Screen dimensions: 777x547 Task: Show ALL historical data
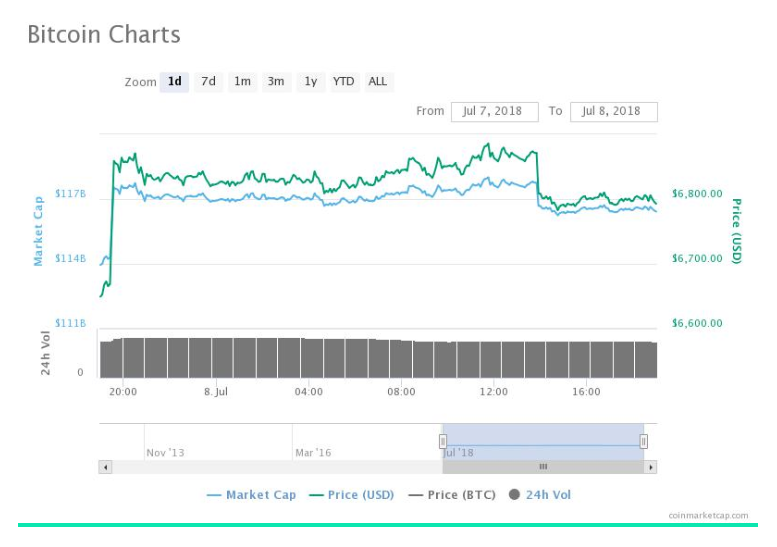pyautogui.click(x=378, y=82)
